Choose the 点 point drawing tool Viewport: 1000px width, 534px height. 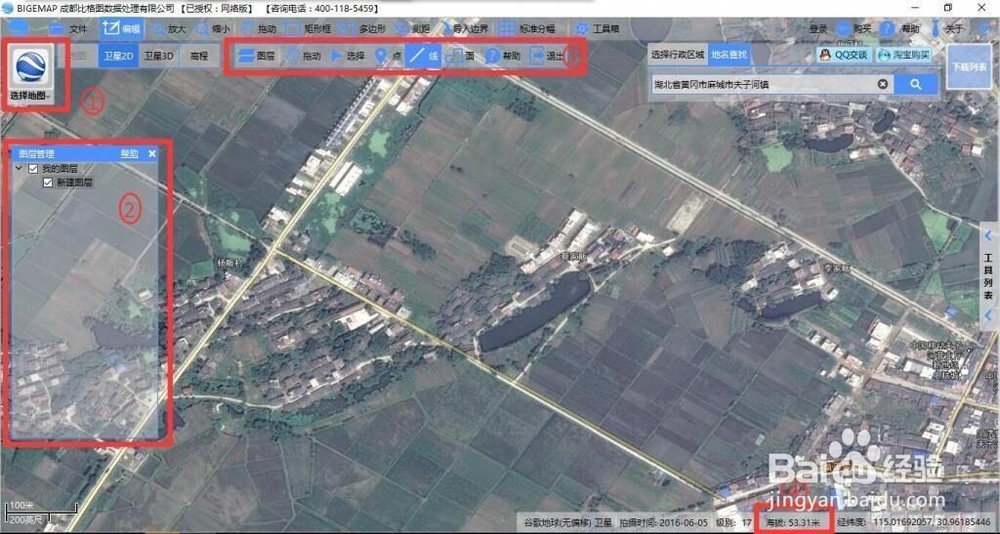coord(388,56)
